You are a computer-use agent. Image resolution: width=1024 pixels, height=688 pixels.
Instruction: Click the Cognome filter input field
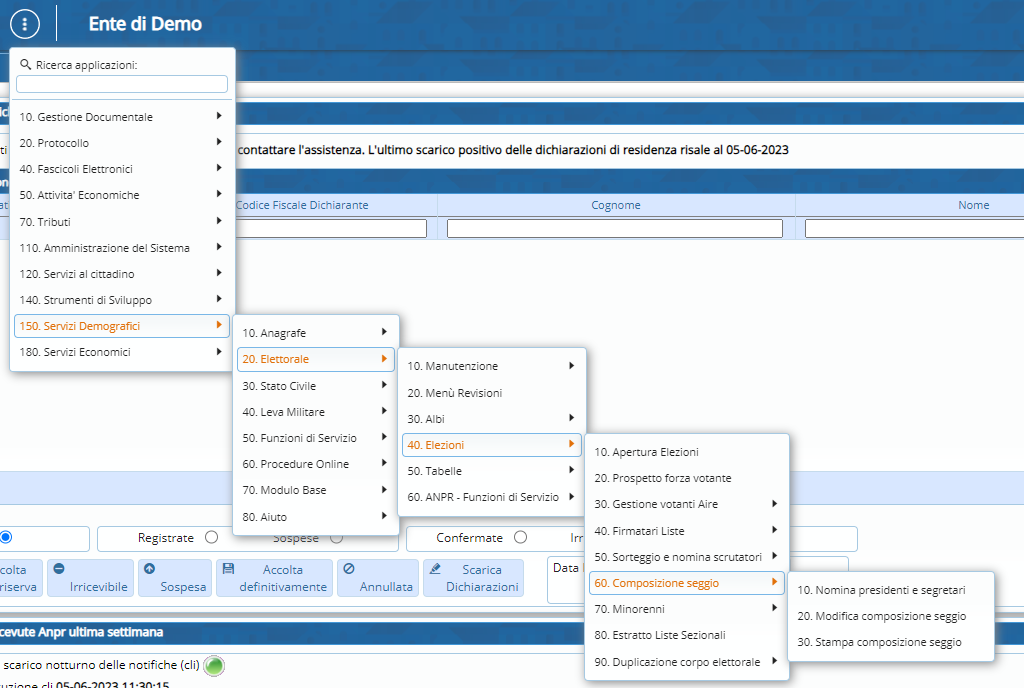(x=614, y=228)
